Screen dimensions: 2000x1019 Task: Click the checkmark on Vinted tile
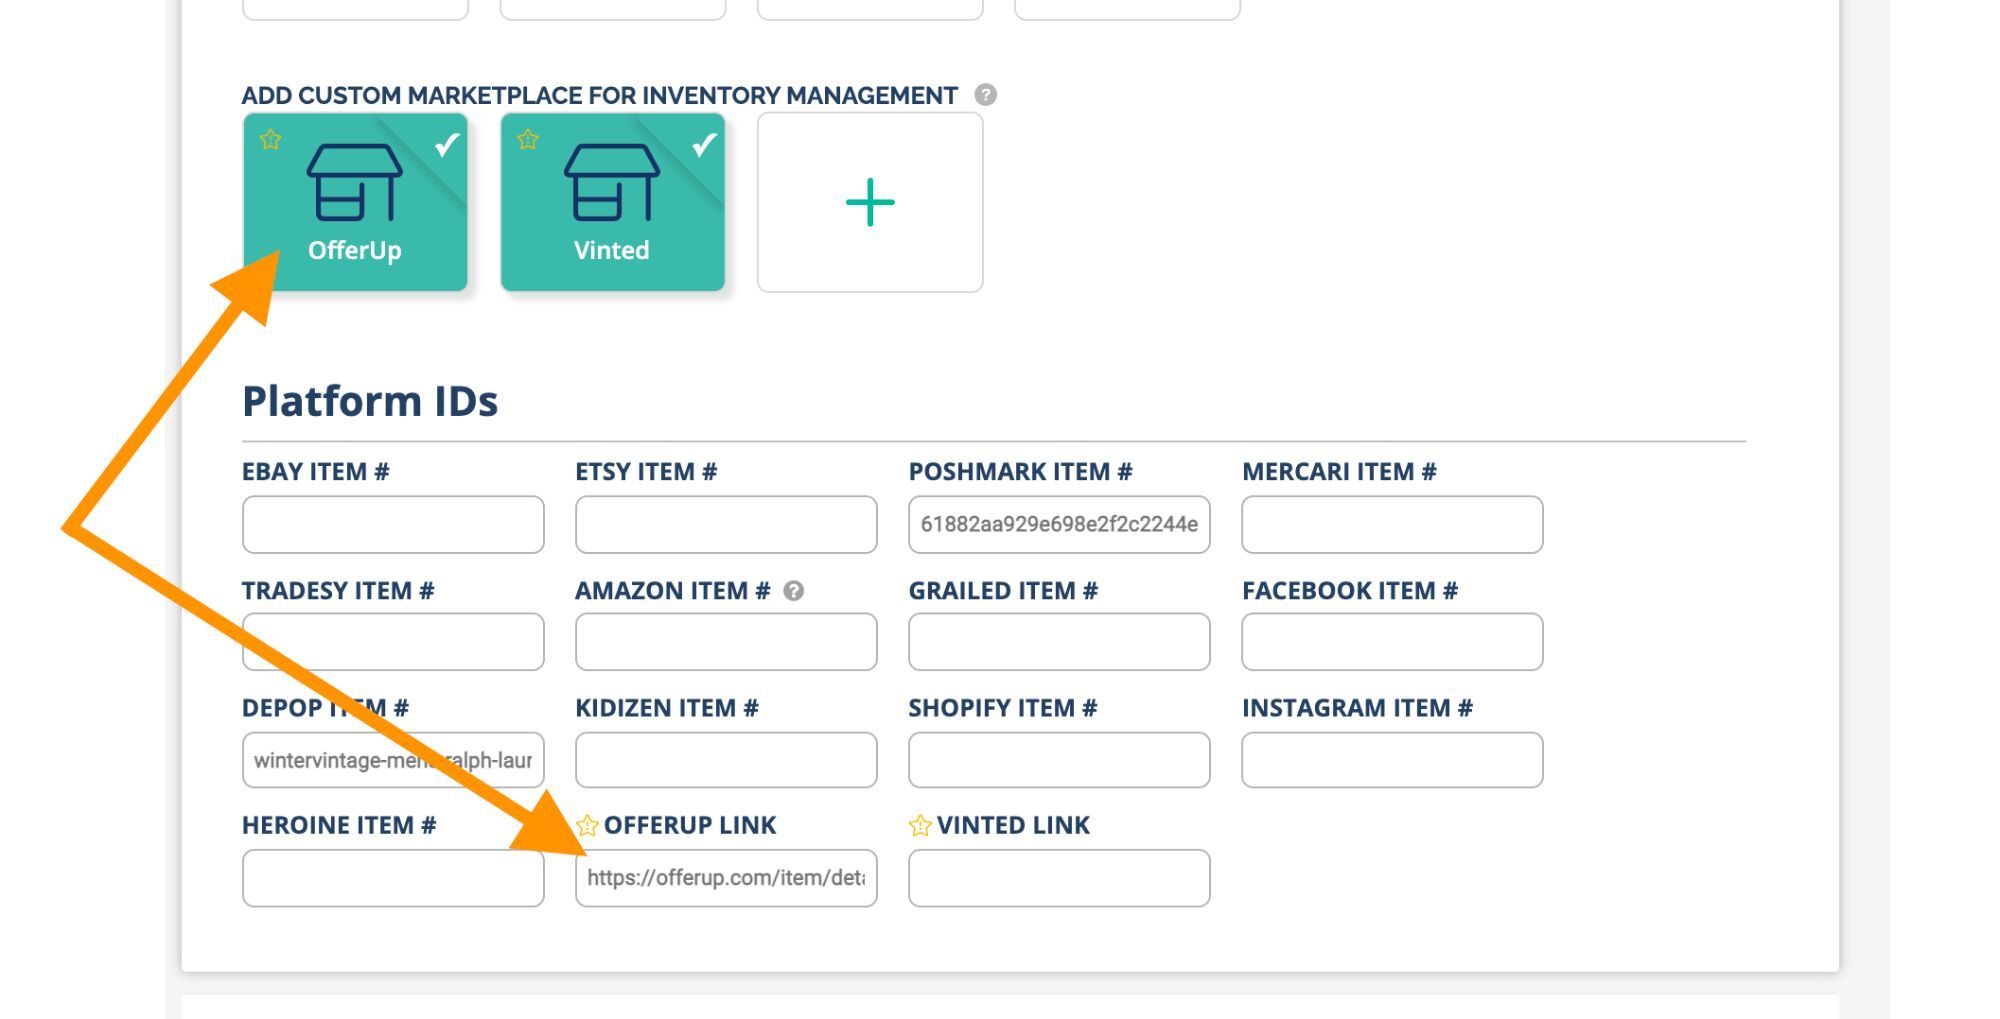click(x=704, y=145)
